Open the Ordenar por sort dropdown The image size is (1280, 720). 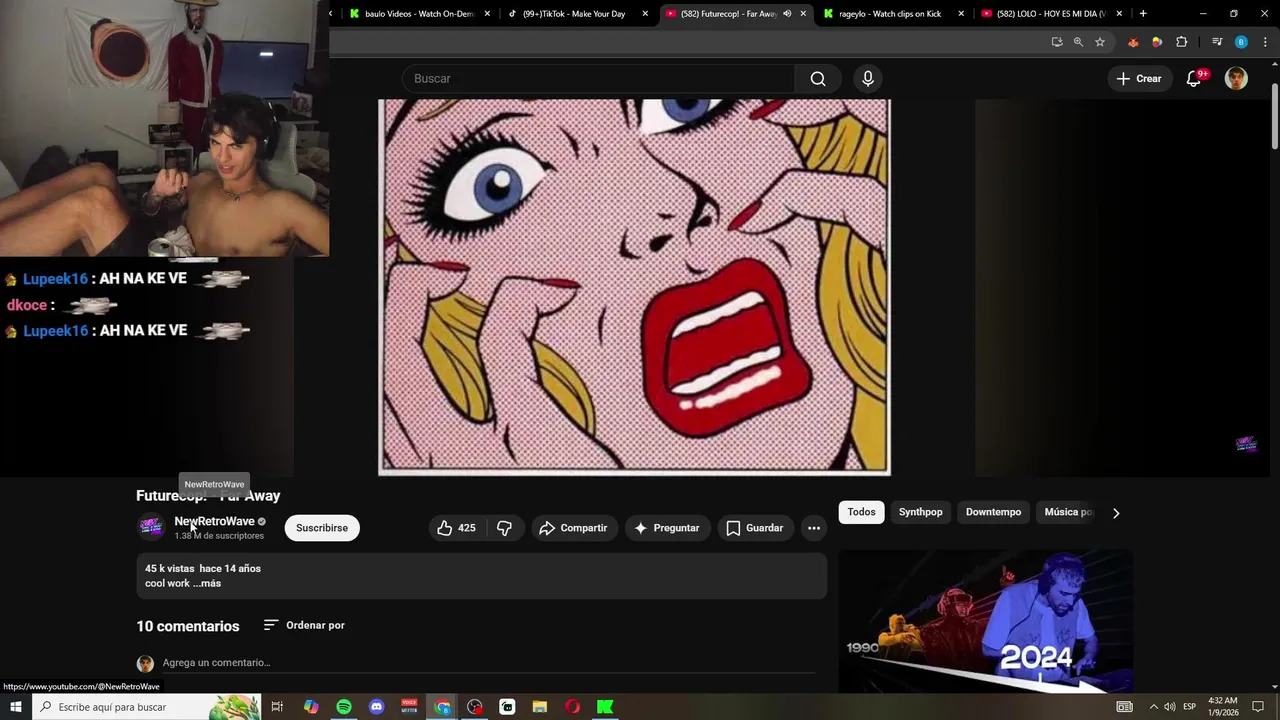pyautogui.click(x=304, y=625)
